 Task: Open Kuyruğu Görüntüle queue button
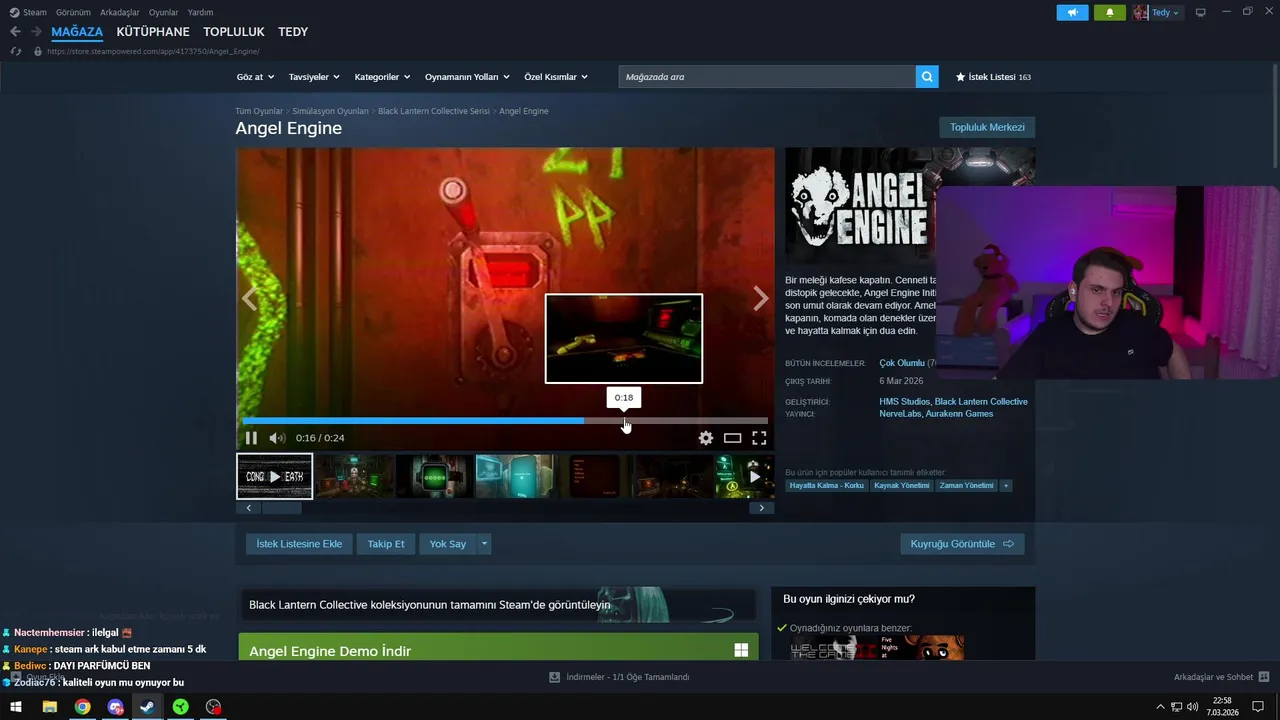962,544
